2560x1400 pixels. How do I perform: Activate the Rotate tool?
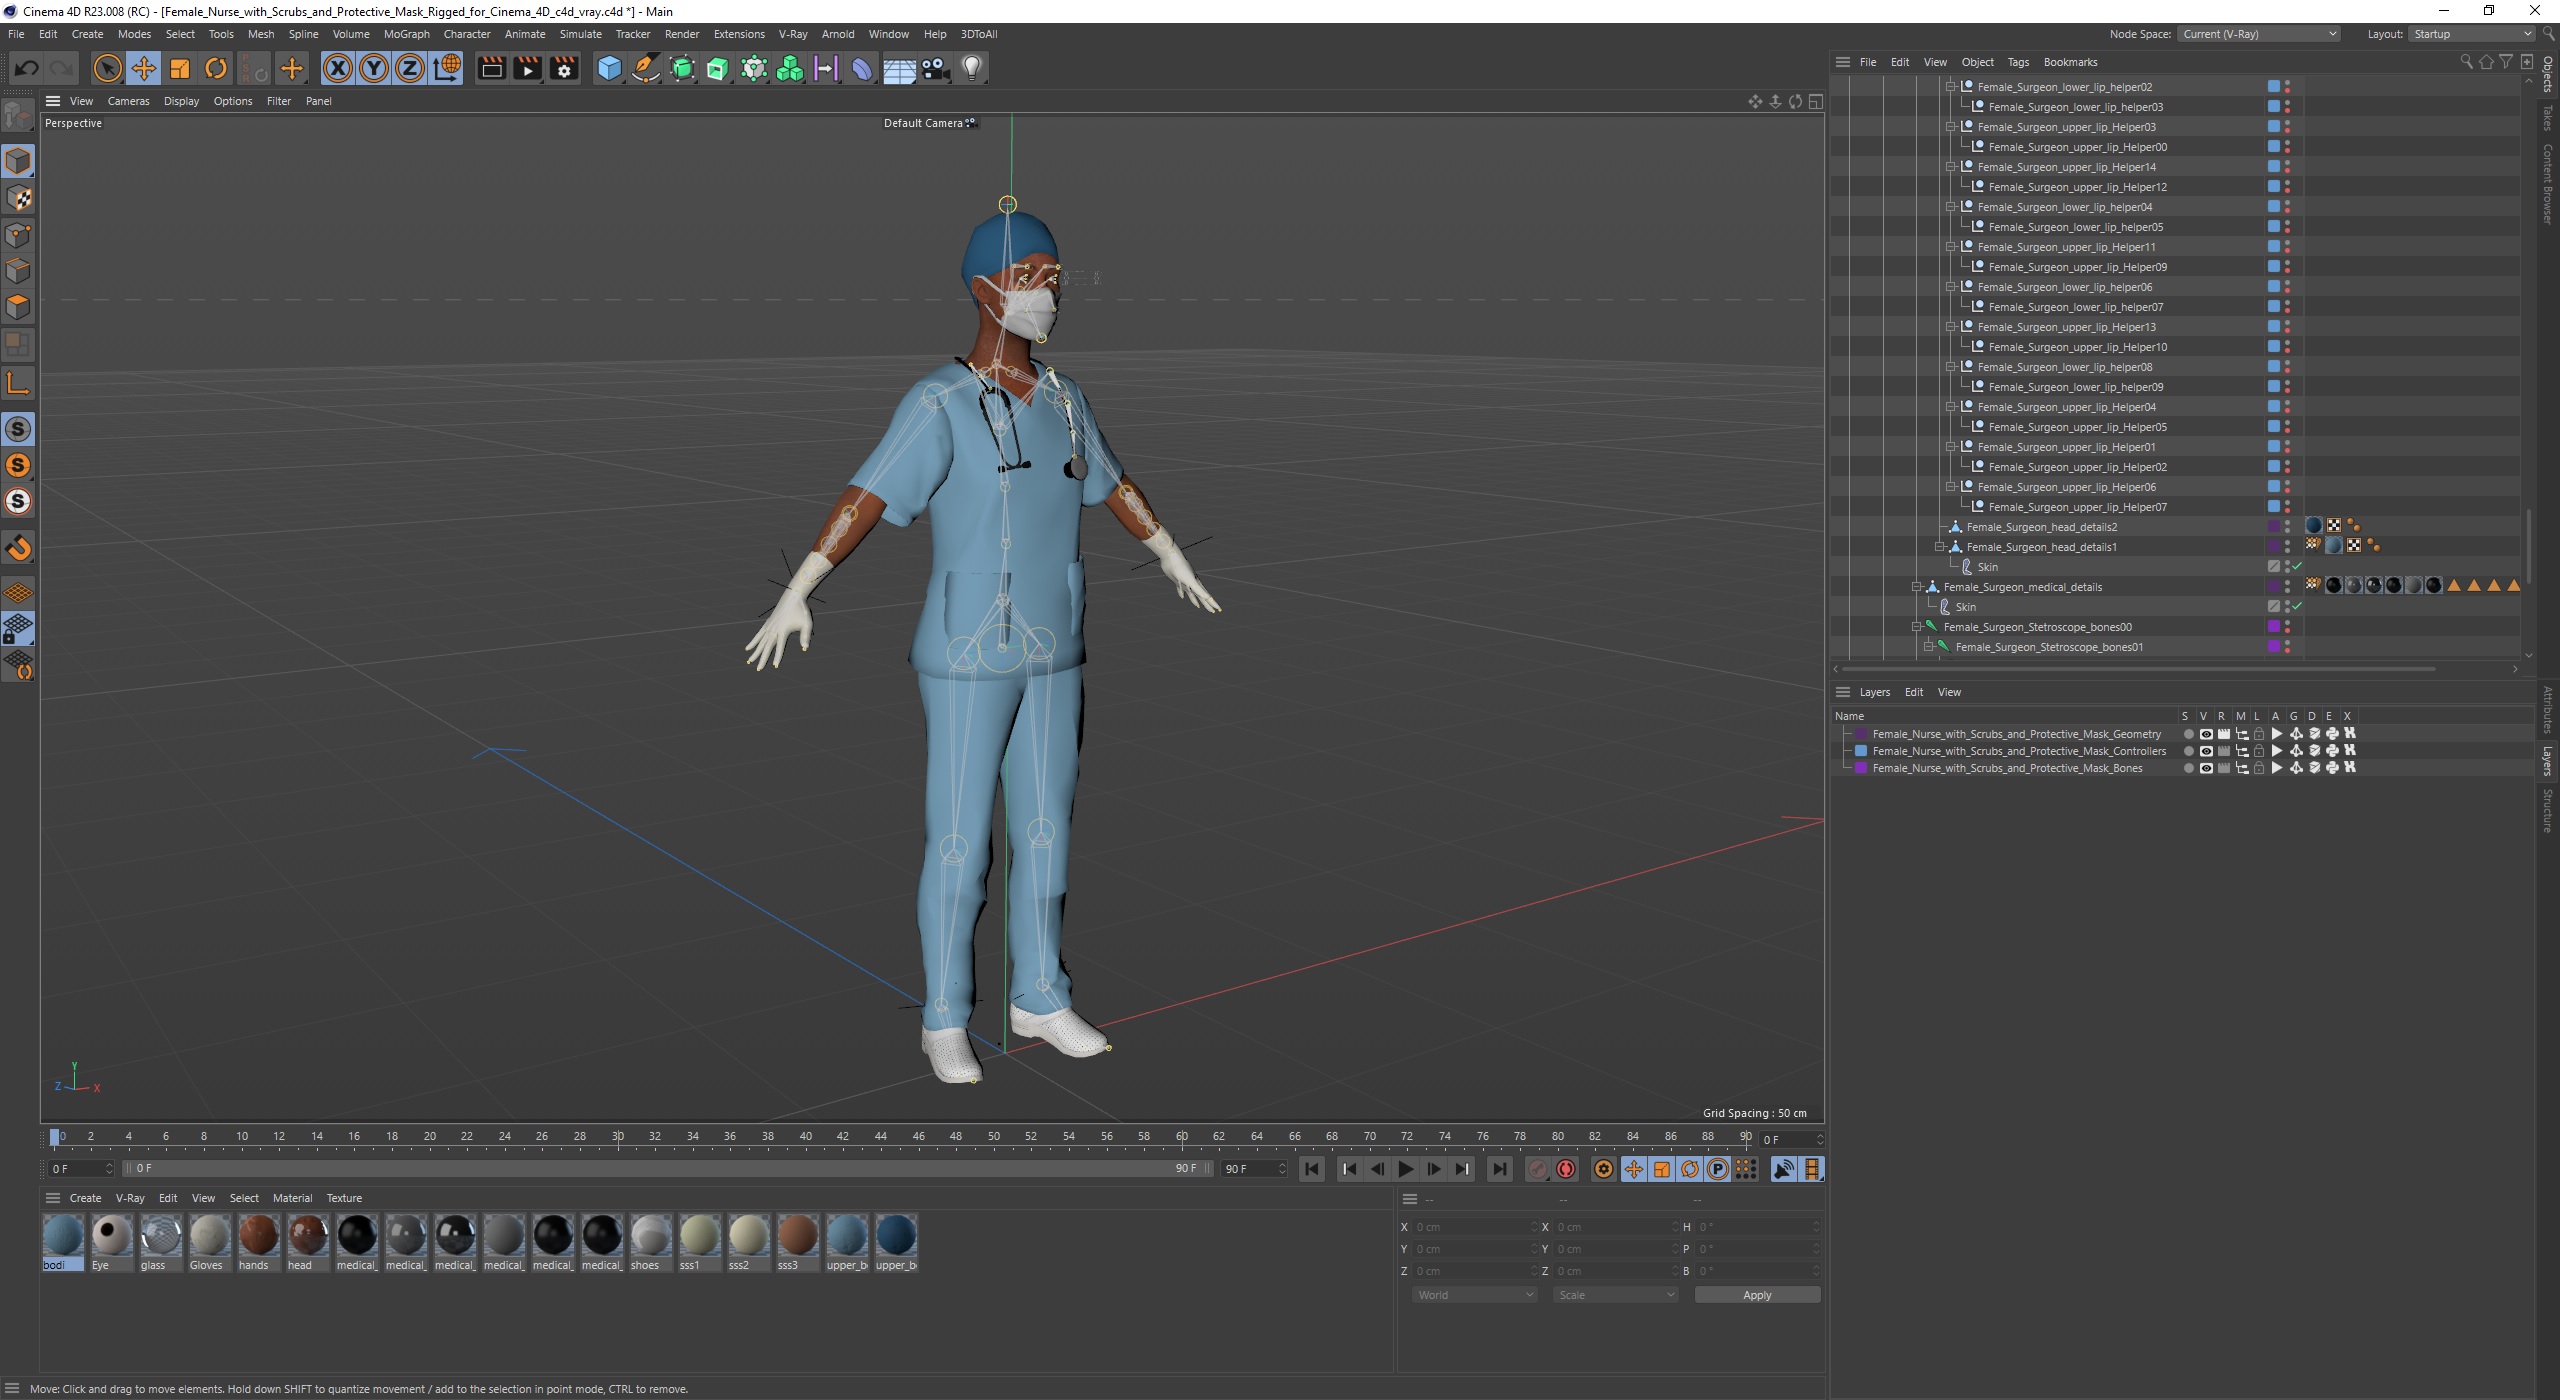pos(216,68)
